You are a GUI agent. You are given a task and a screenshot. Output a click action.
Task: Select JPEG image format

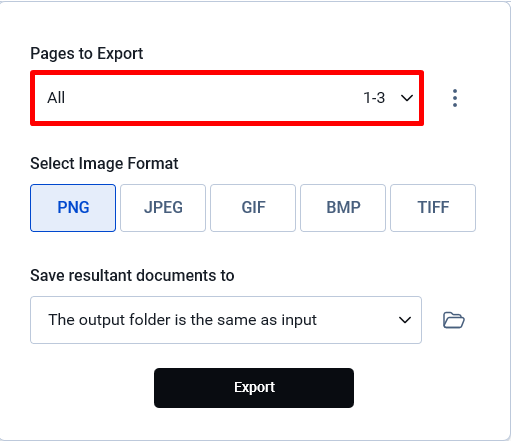tap(163, 208)
